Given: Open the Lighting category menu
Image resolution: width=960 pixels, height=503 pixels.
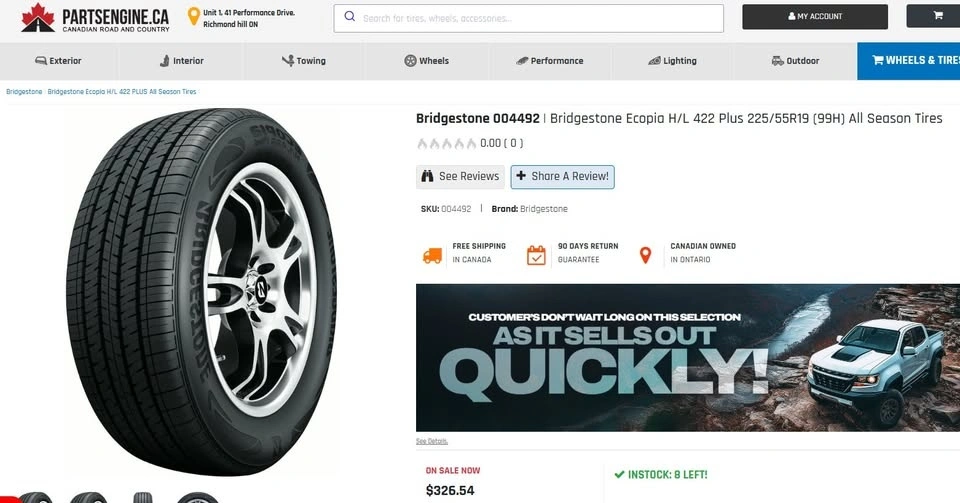Looking at the screenshot, I should click(x=672, y=61).
